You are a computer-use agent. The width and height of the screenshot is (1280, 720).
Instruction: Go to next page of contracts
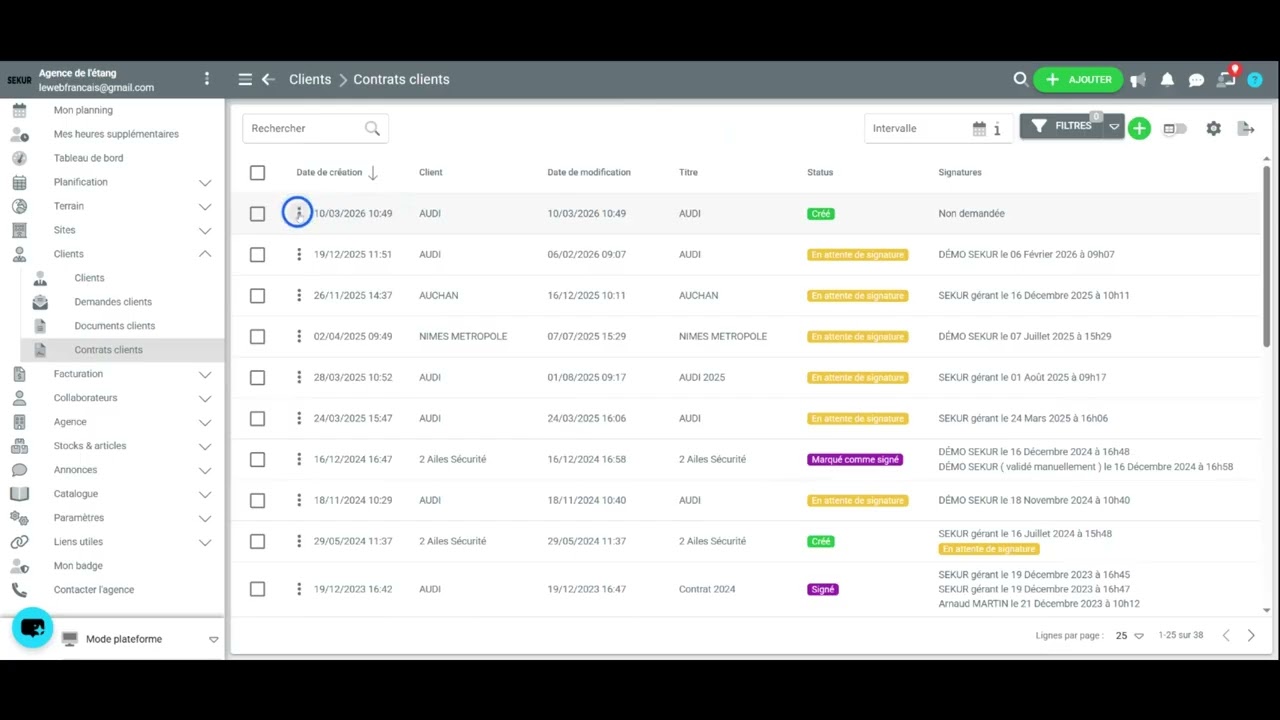tap(1250, 635)
